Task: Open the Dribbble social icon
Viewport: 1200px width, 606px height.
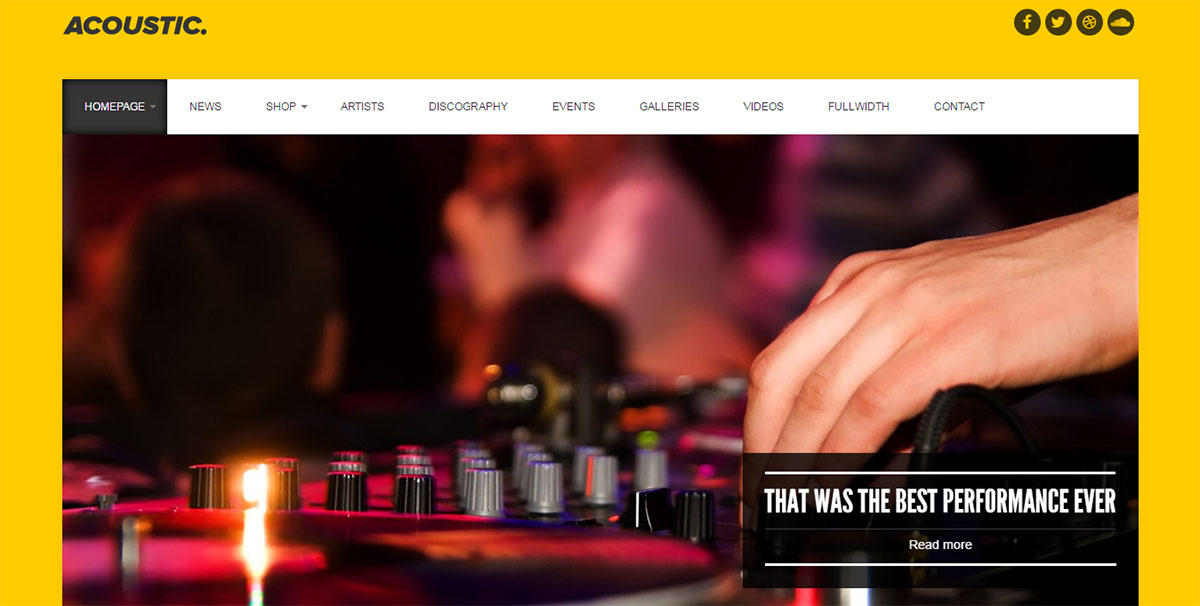Action: pos(1089,22)
